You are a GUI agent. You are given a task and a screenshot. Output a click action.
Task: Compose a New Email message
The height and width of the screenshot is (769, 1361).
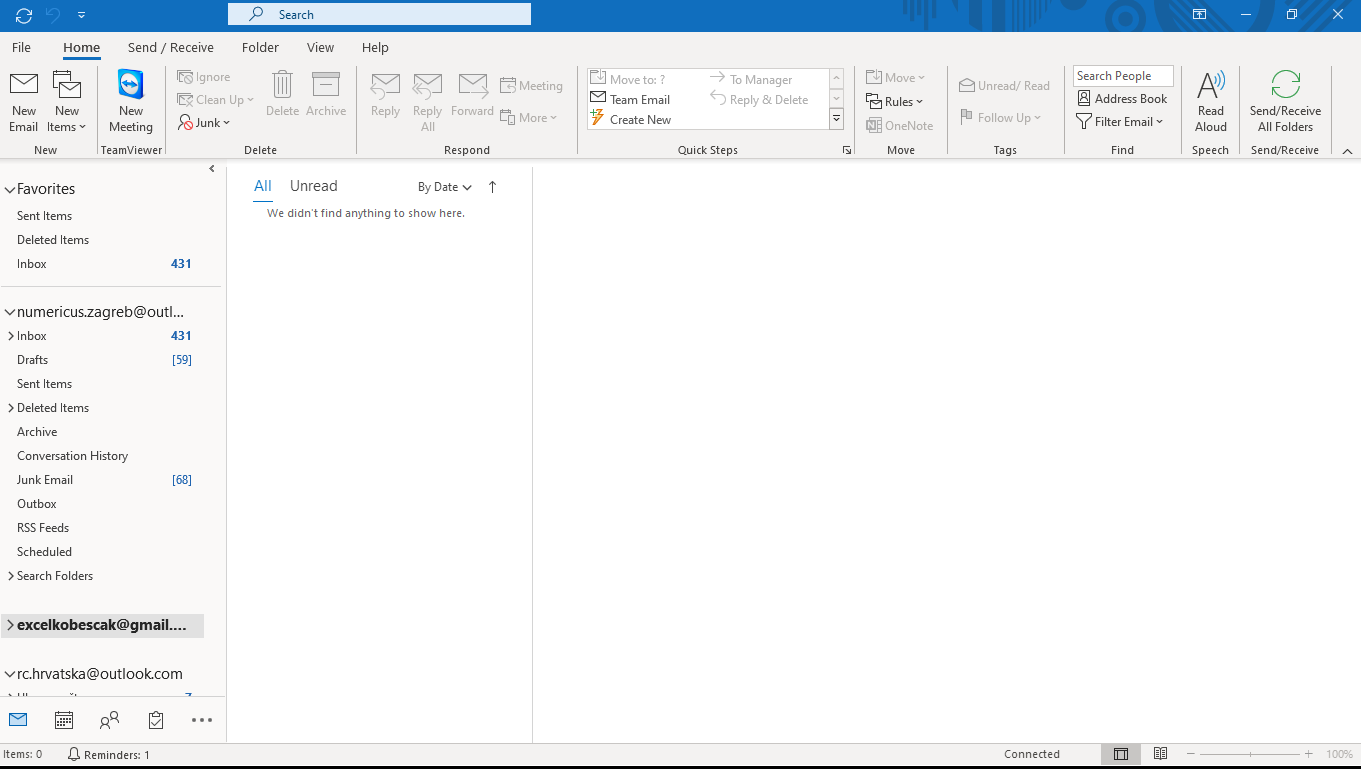point(23,100)
